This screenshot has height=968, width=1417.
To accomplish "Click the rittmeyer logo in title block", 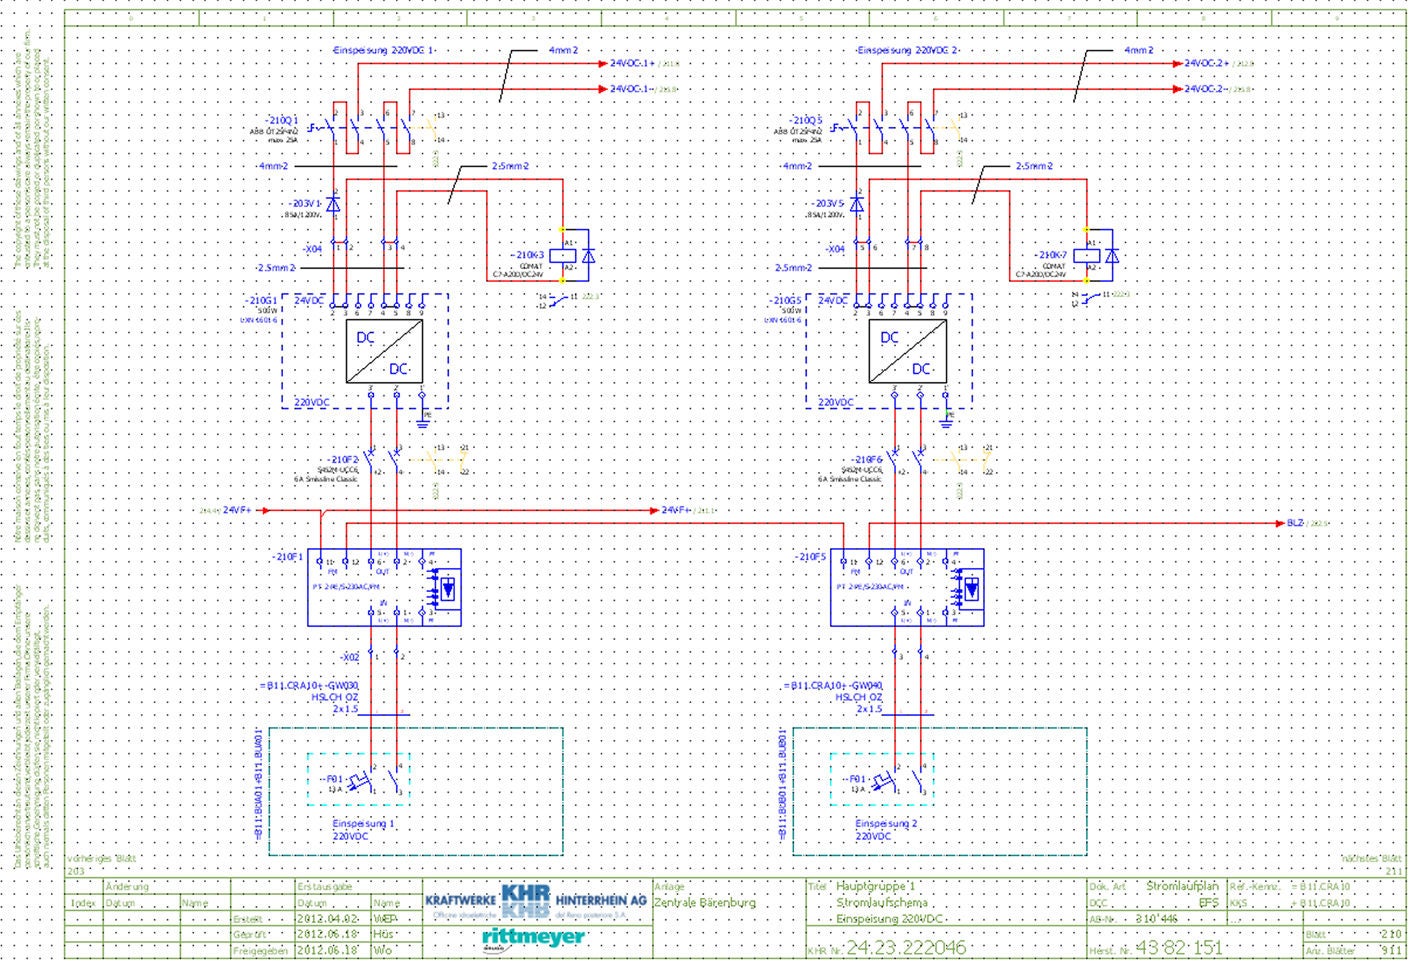I will (x=533, y=937).
